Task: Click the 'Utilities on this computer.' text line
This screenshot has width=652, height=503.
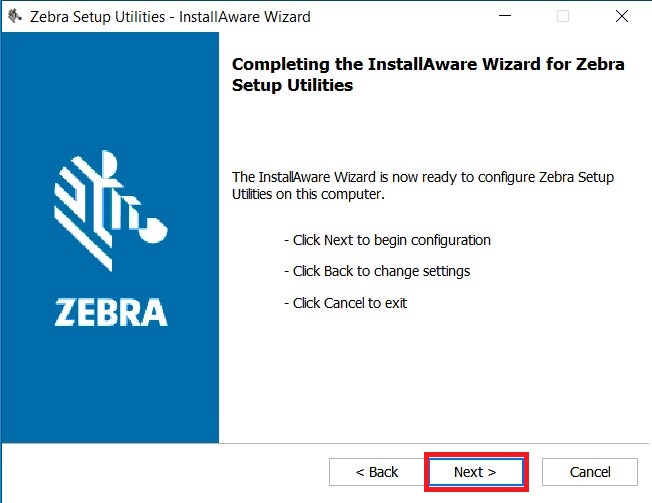Action: point(308,194)
